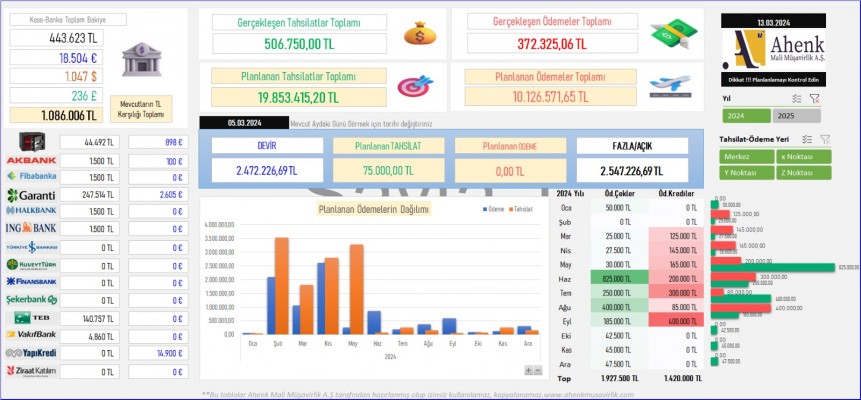Collapse chart field with minus button

538,370
